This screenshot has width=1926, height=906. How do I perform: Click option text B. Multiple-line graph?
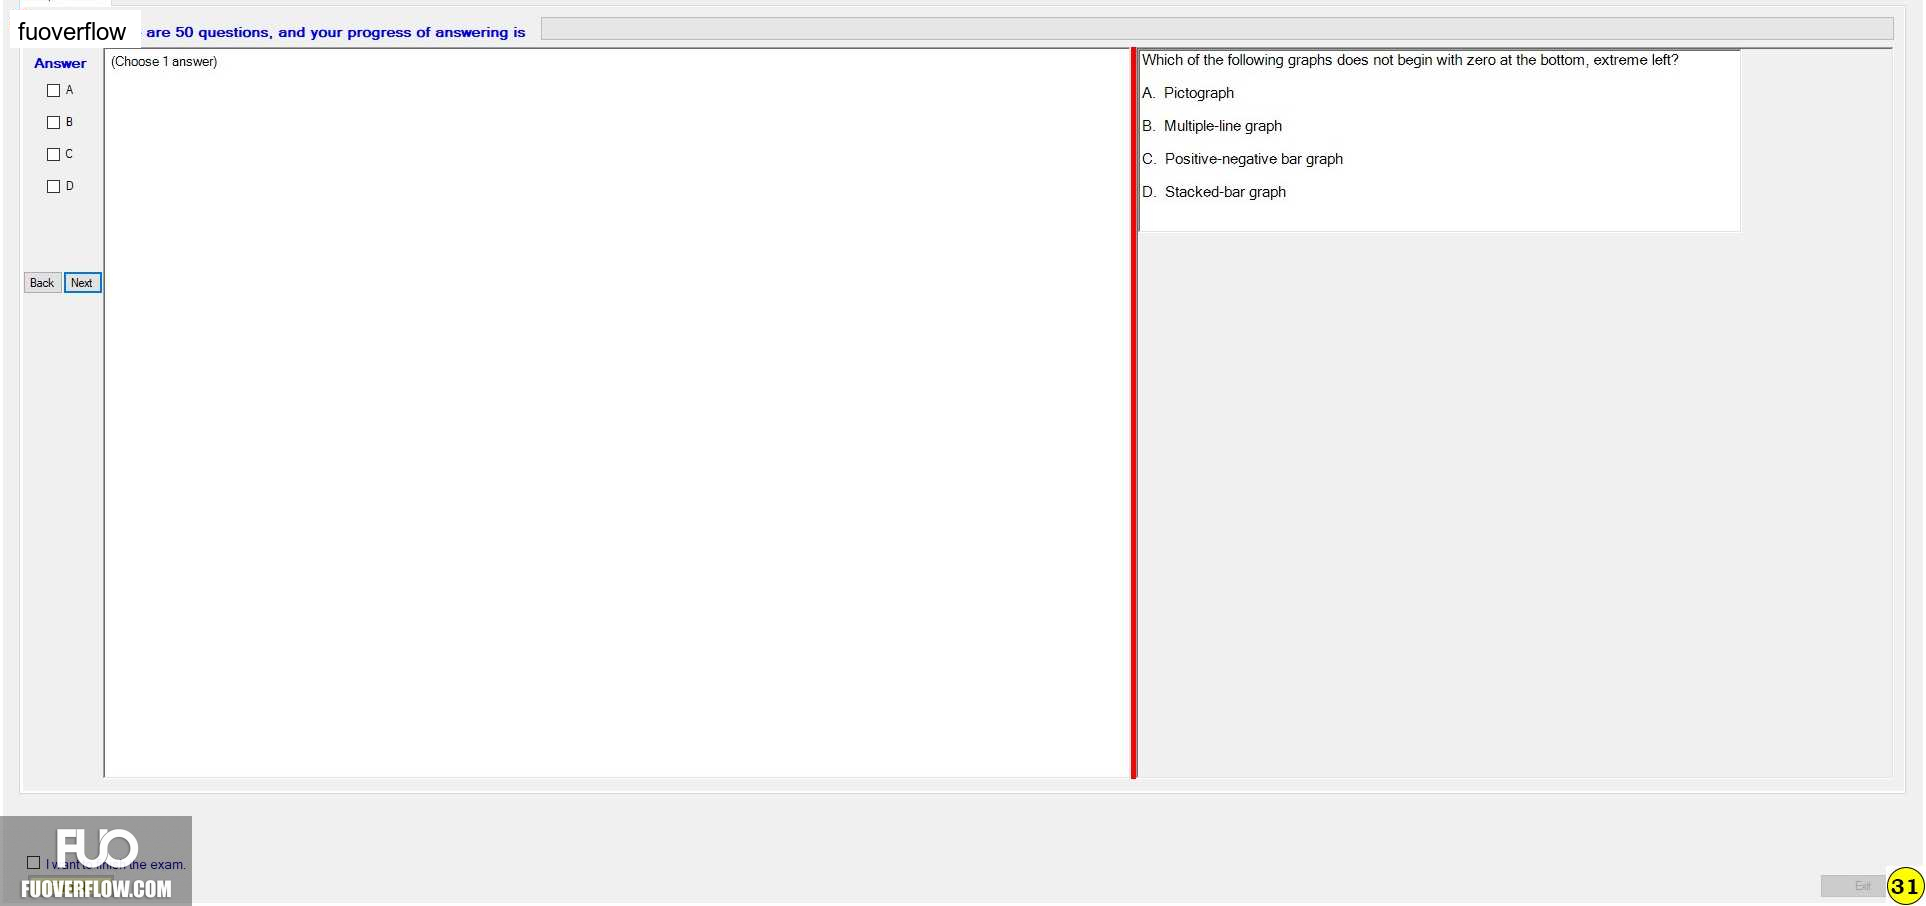pos(1212,126)
